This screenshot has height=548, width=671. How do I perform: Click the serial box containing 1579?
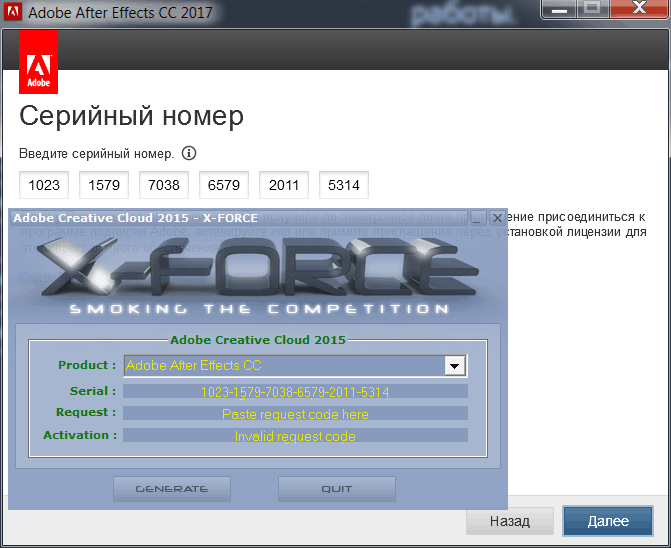[104, 185]
